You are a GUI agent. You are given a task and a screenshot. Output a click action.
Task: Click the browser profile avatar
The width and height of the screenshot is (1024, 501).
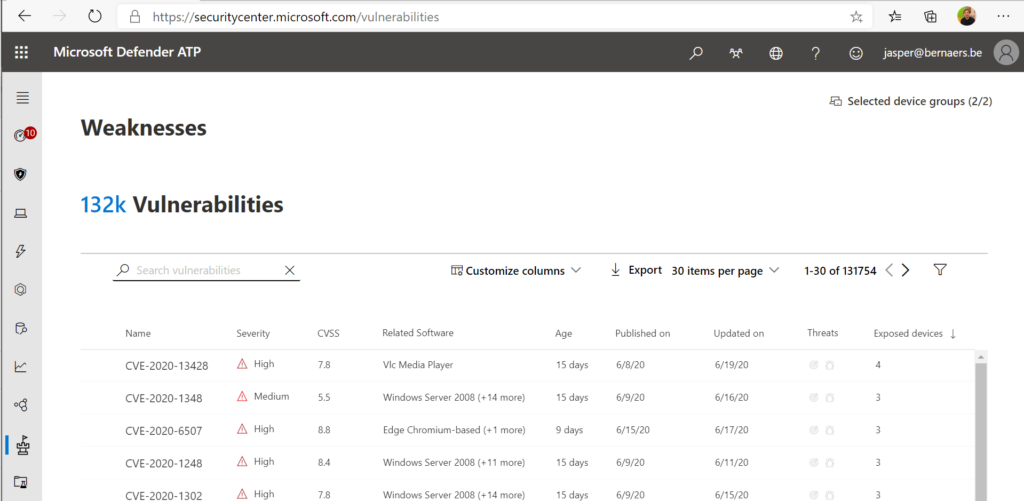[x=967, y=16]
